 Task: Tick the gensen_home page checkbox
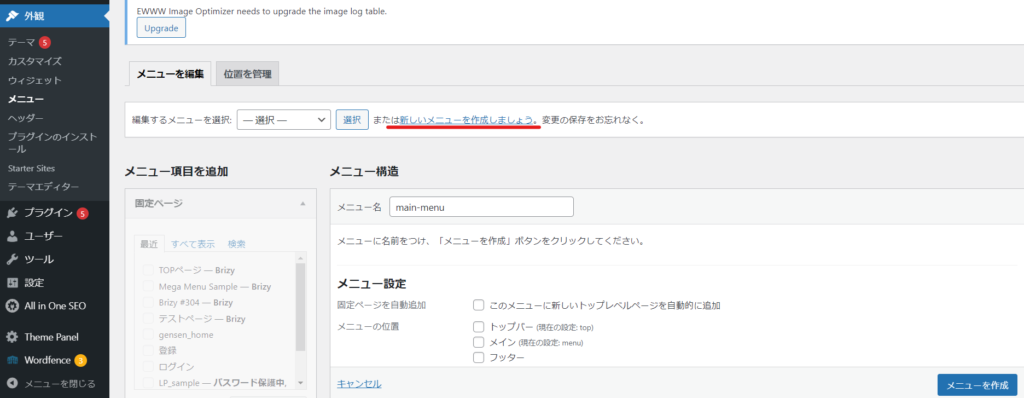pyautogui.click(x=148, y=335)
